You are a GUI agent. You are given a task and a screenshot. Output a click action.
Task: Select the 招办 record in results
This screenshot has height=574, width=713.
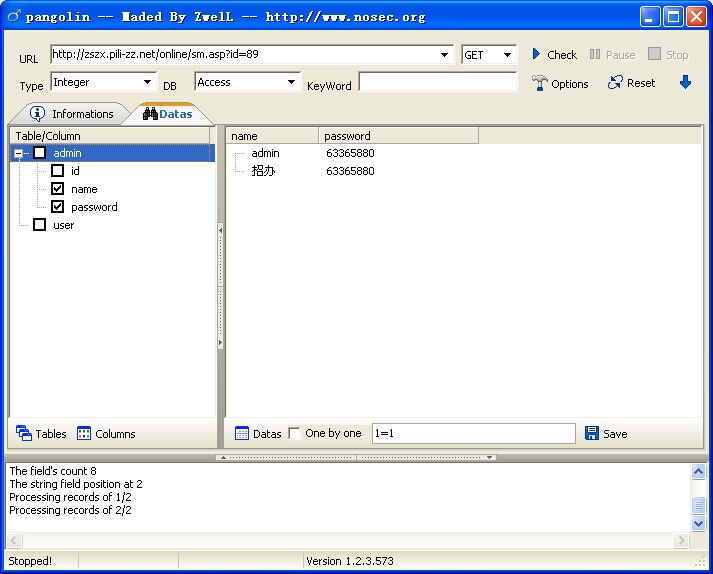[x=263, y=171]
